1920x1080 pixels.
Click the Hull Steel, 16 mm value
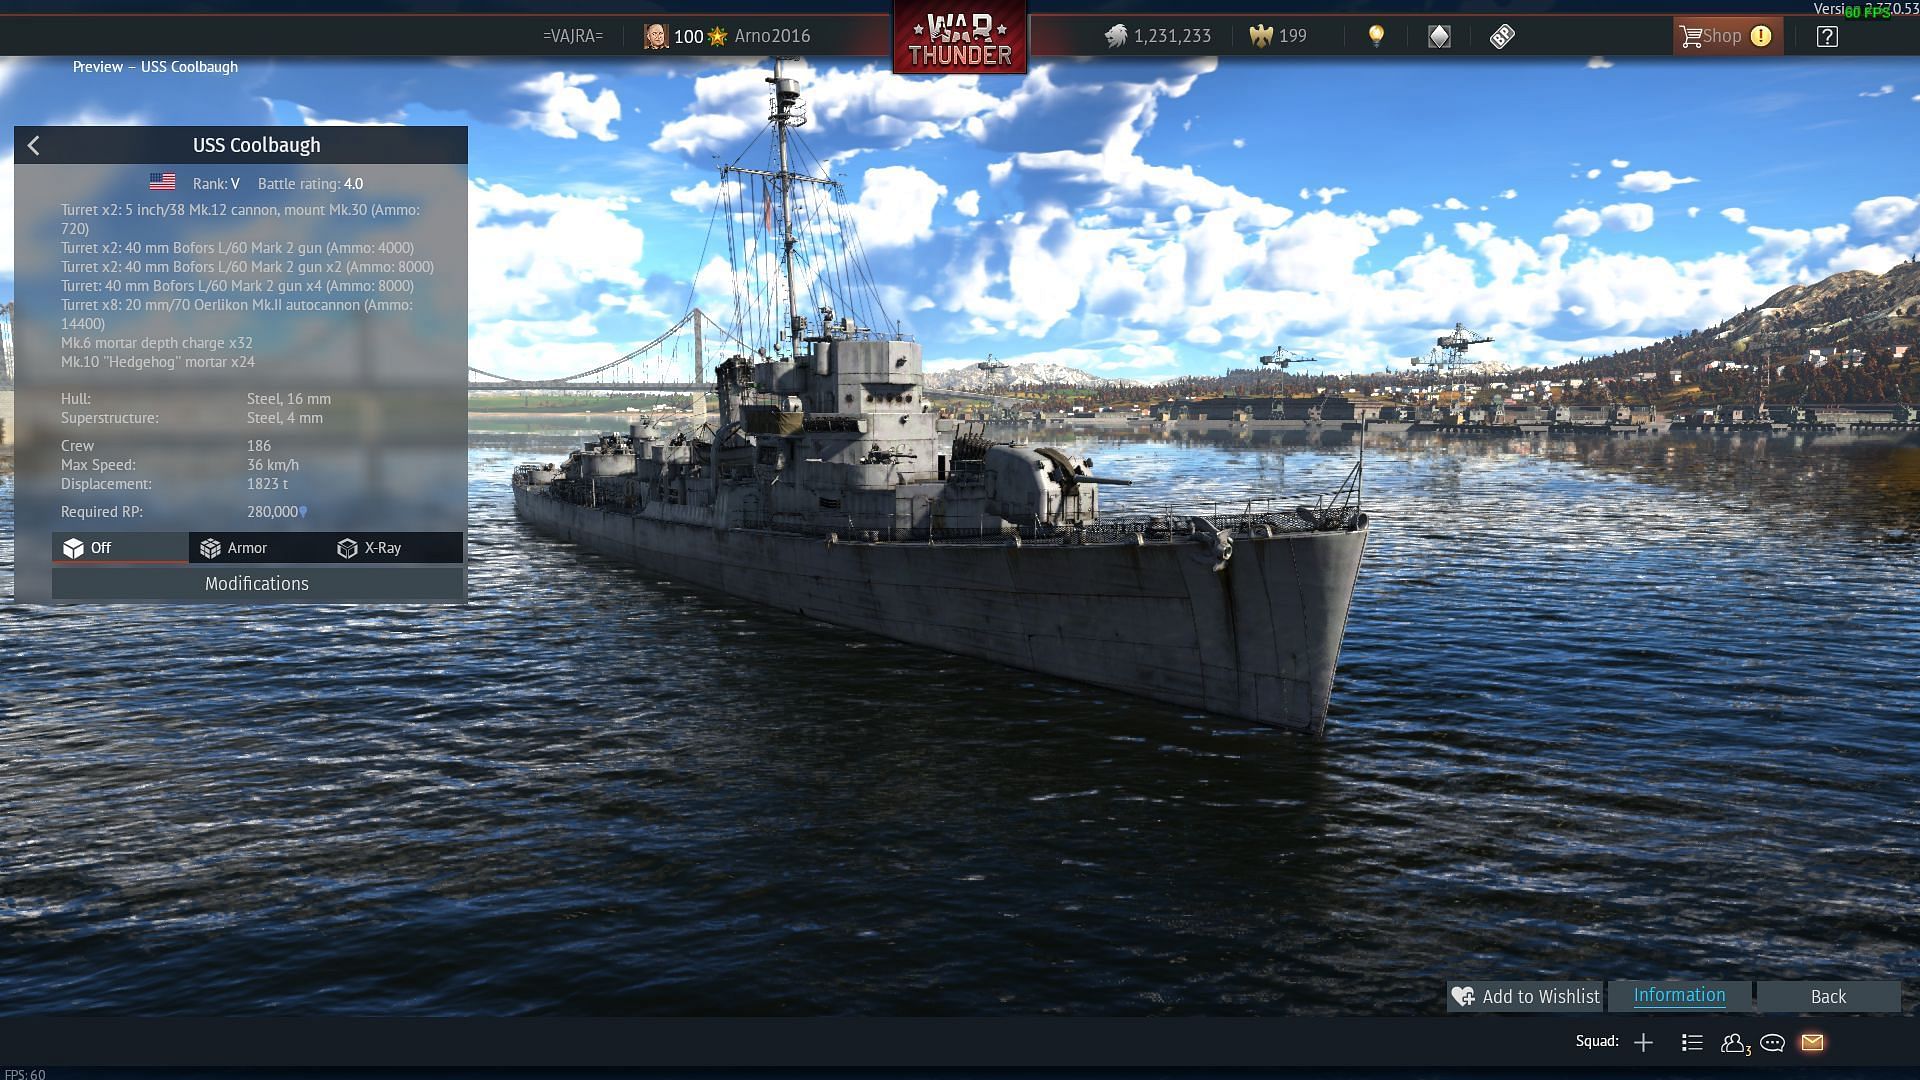[x=289, y=399]
